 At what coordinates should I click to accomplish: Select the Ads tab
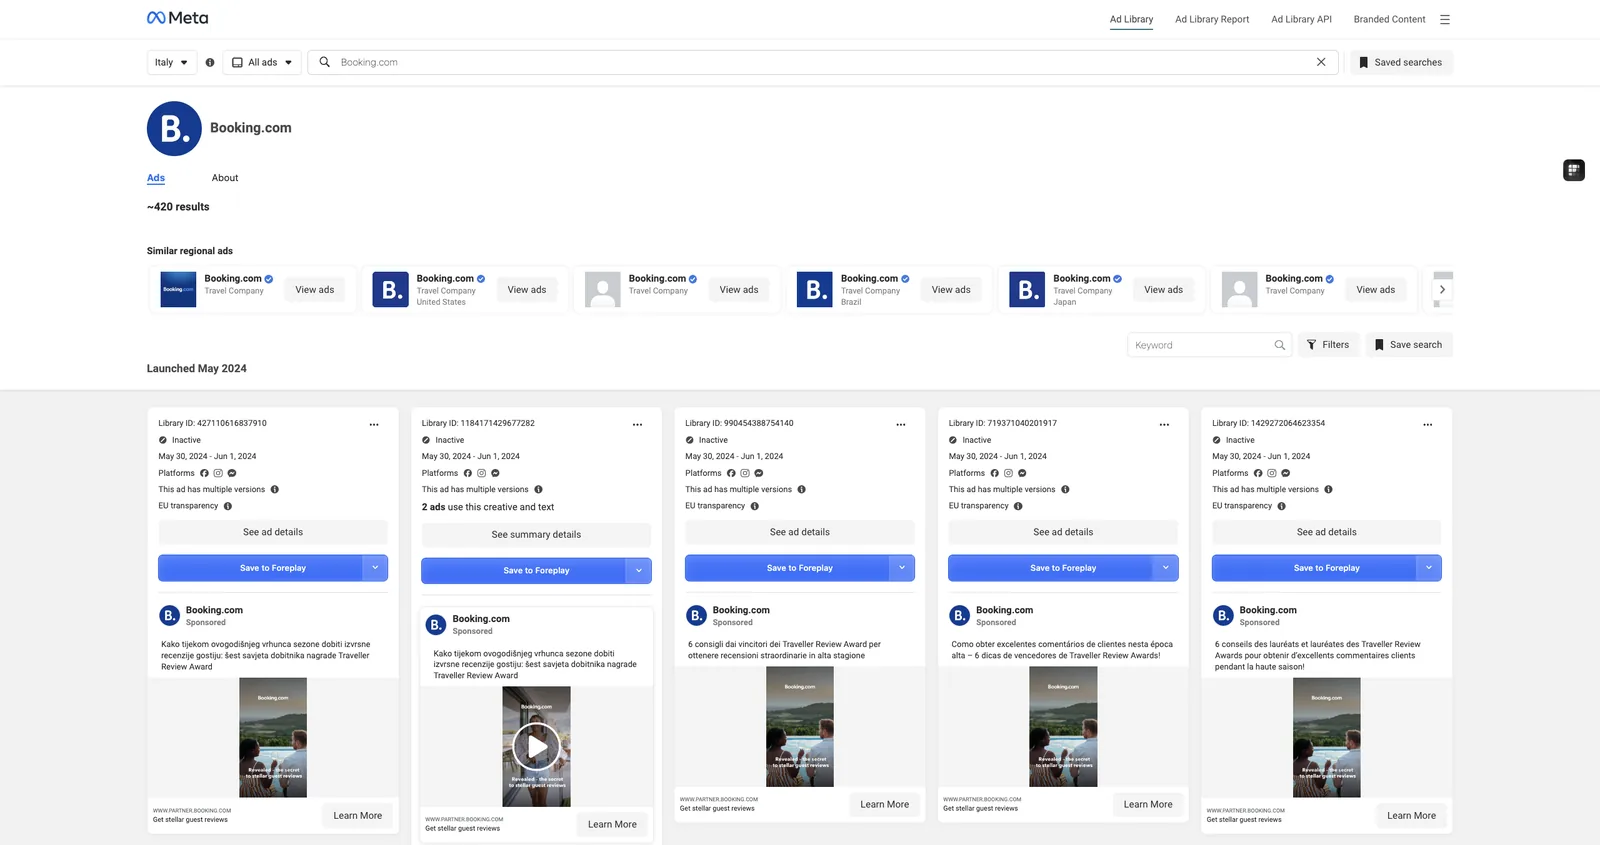(156, 178)
